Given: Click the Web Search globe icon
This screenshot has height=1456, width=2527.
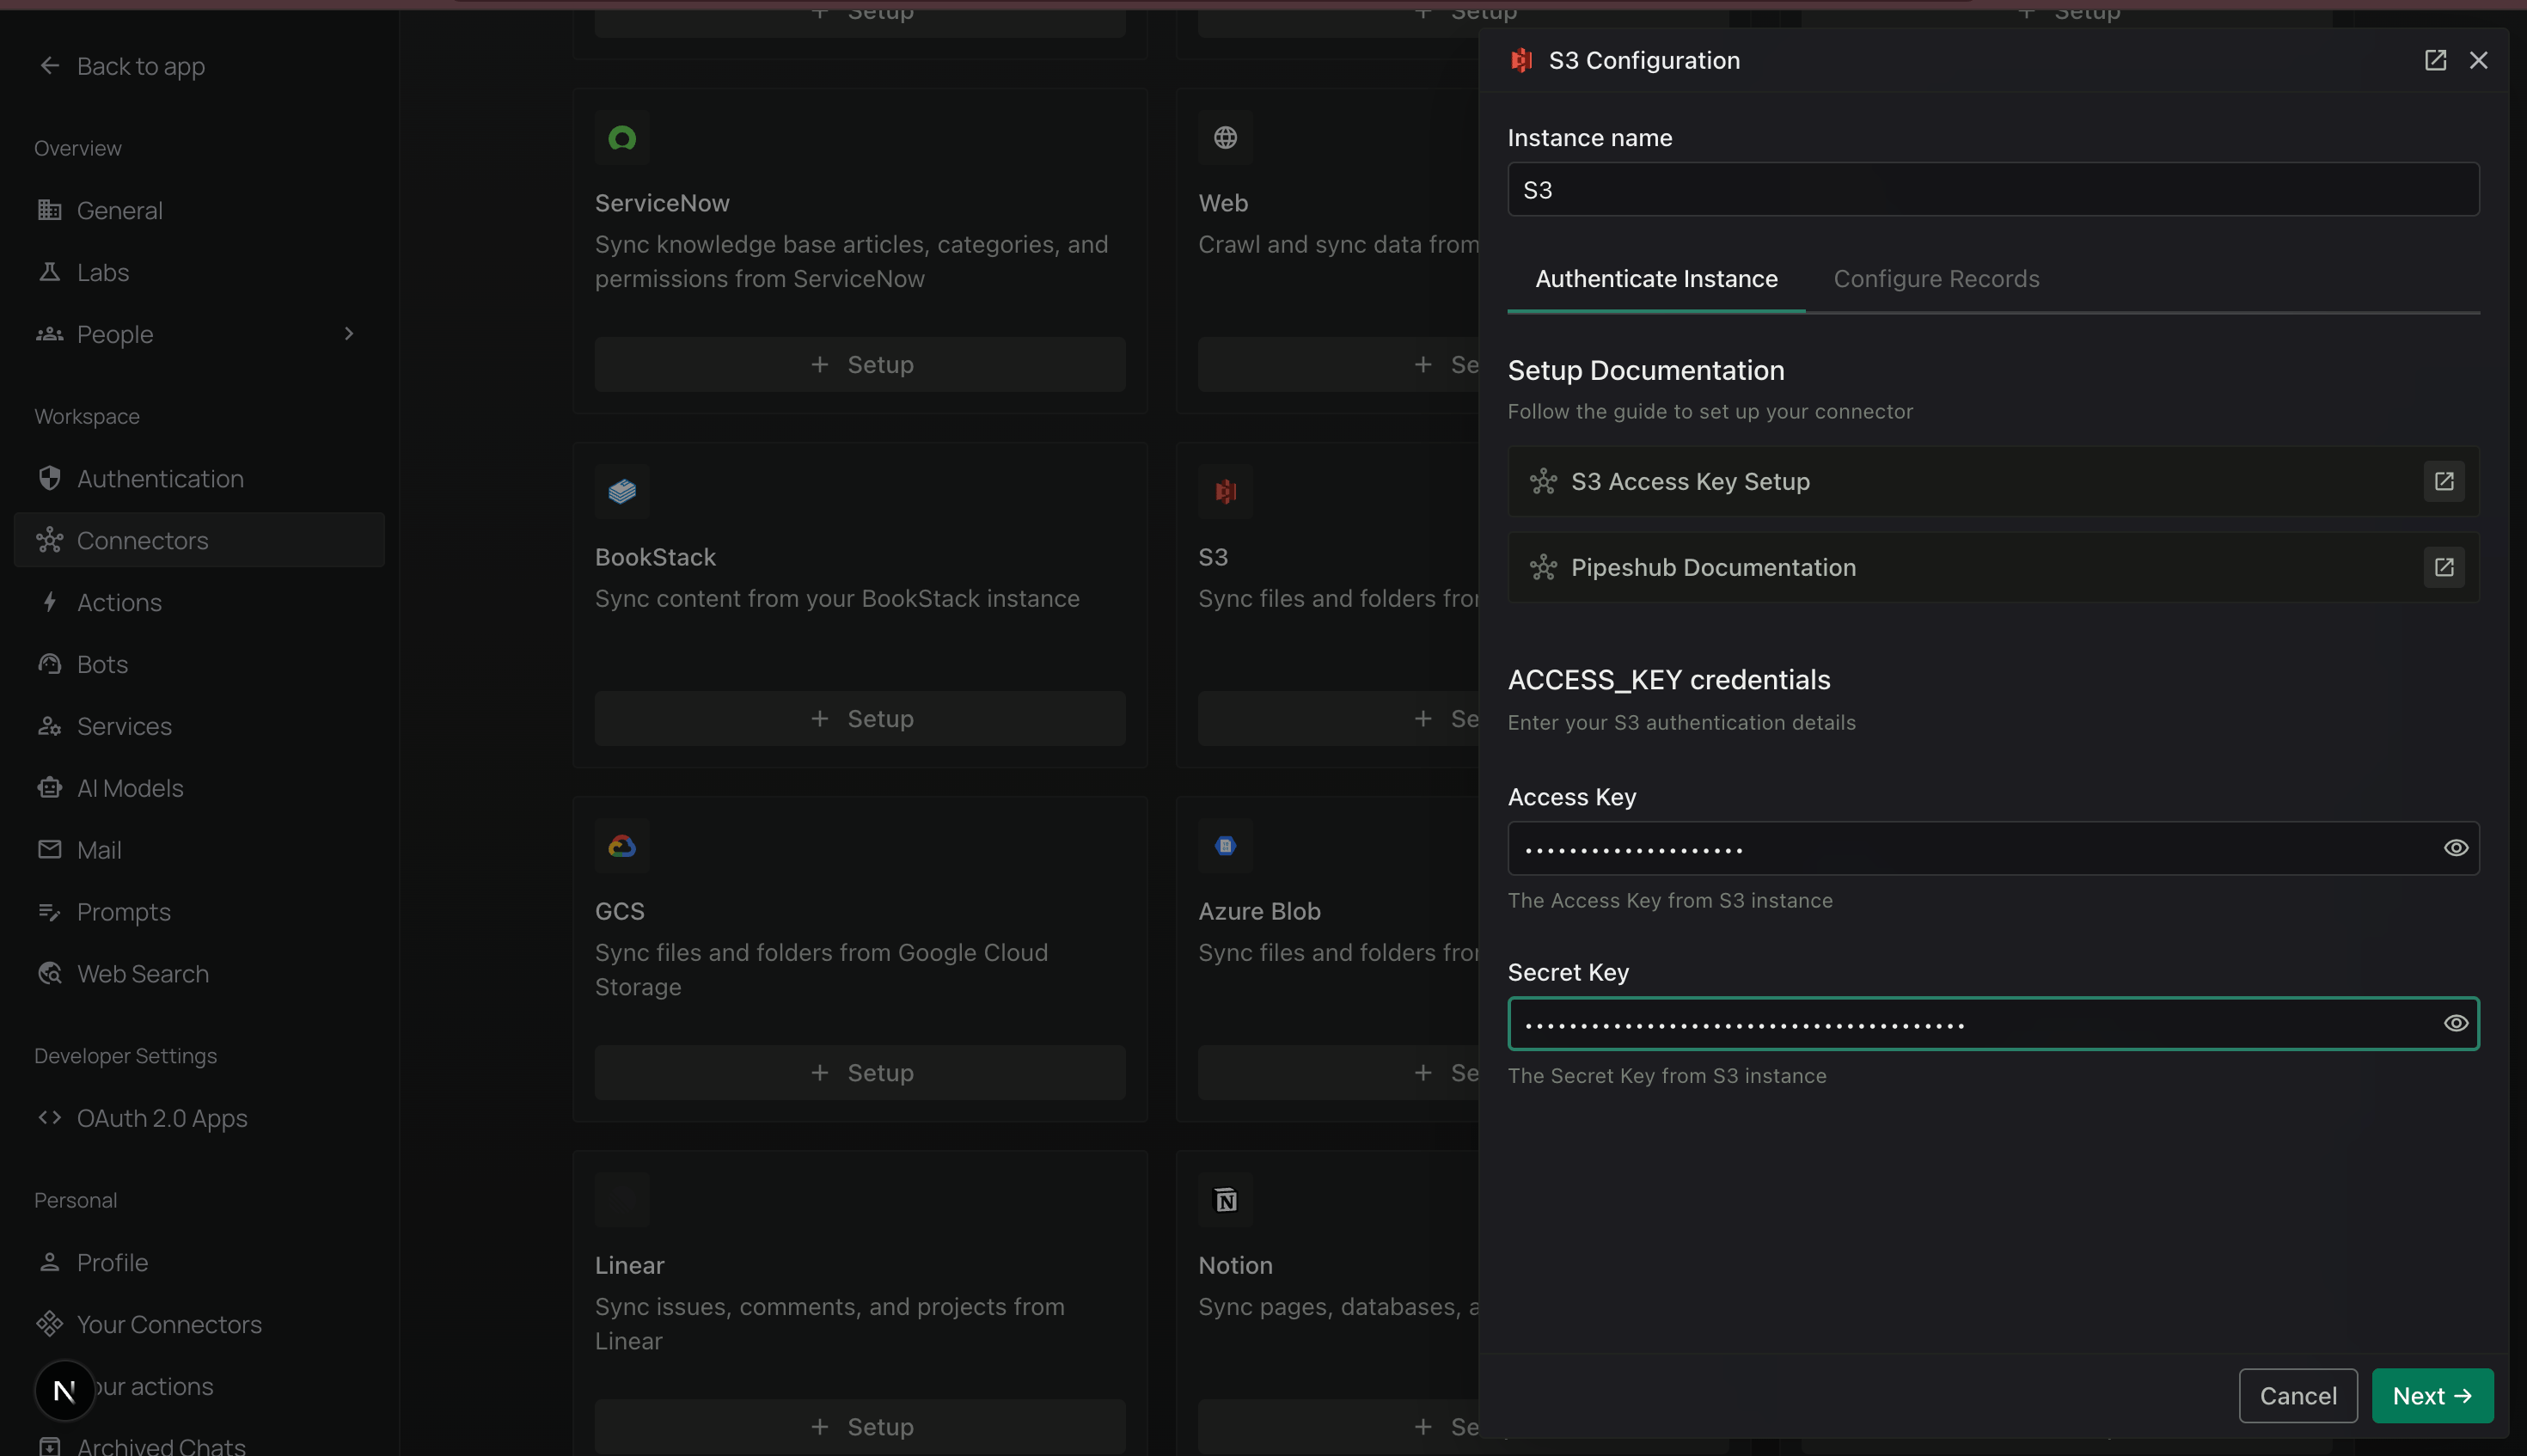Looking at the screenshot, I should [x=49, y=974].
